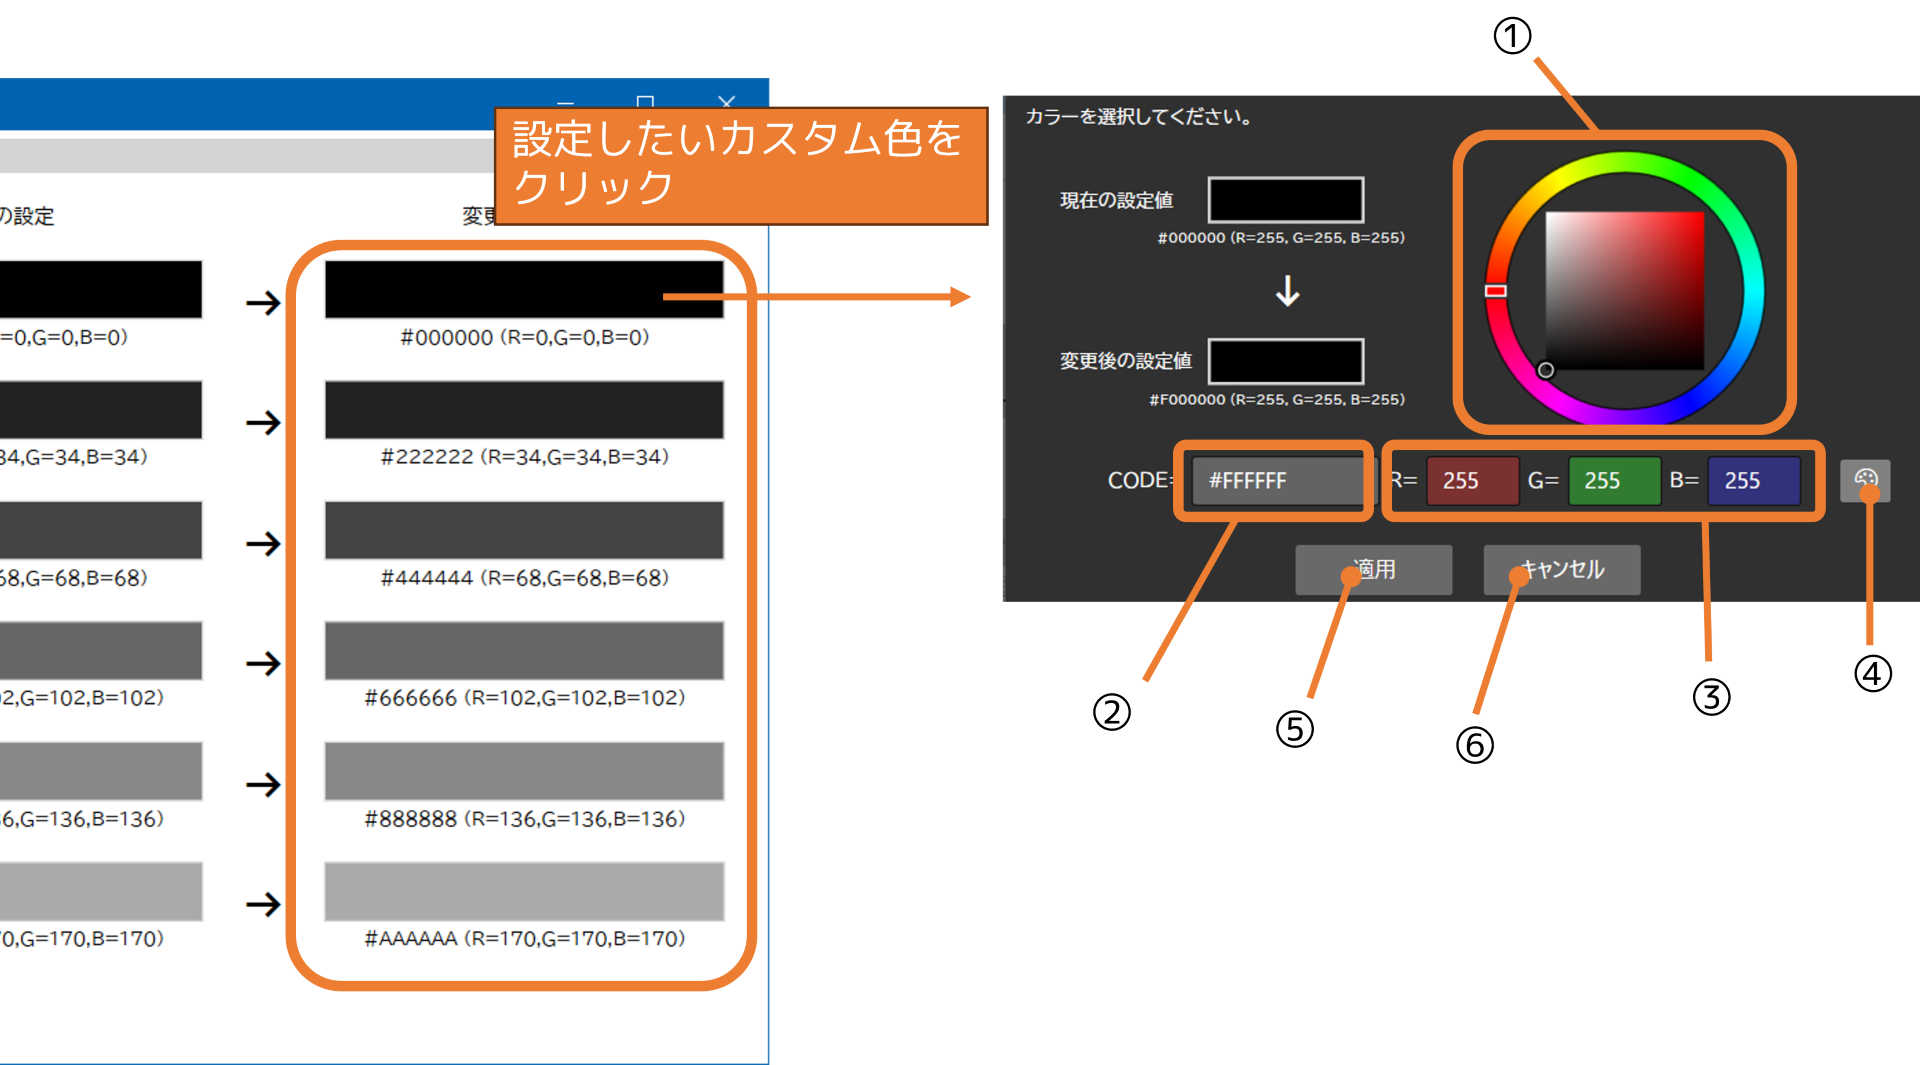Click the palette icon button beside B field
The width and height of the screenshot is (1920, 1065).
[1864, 480]
